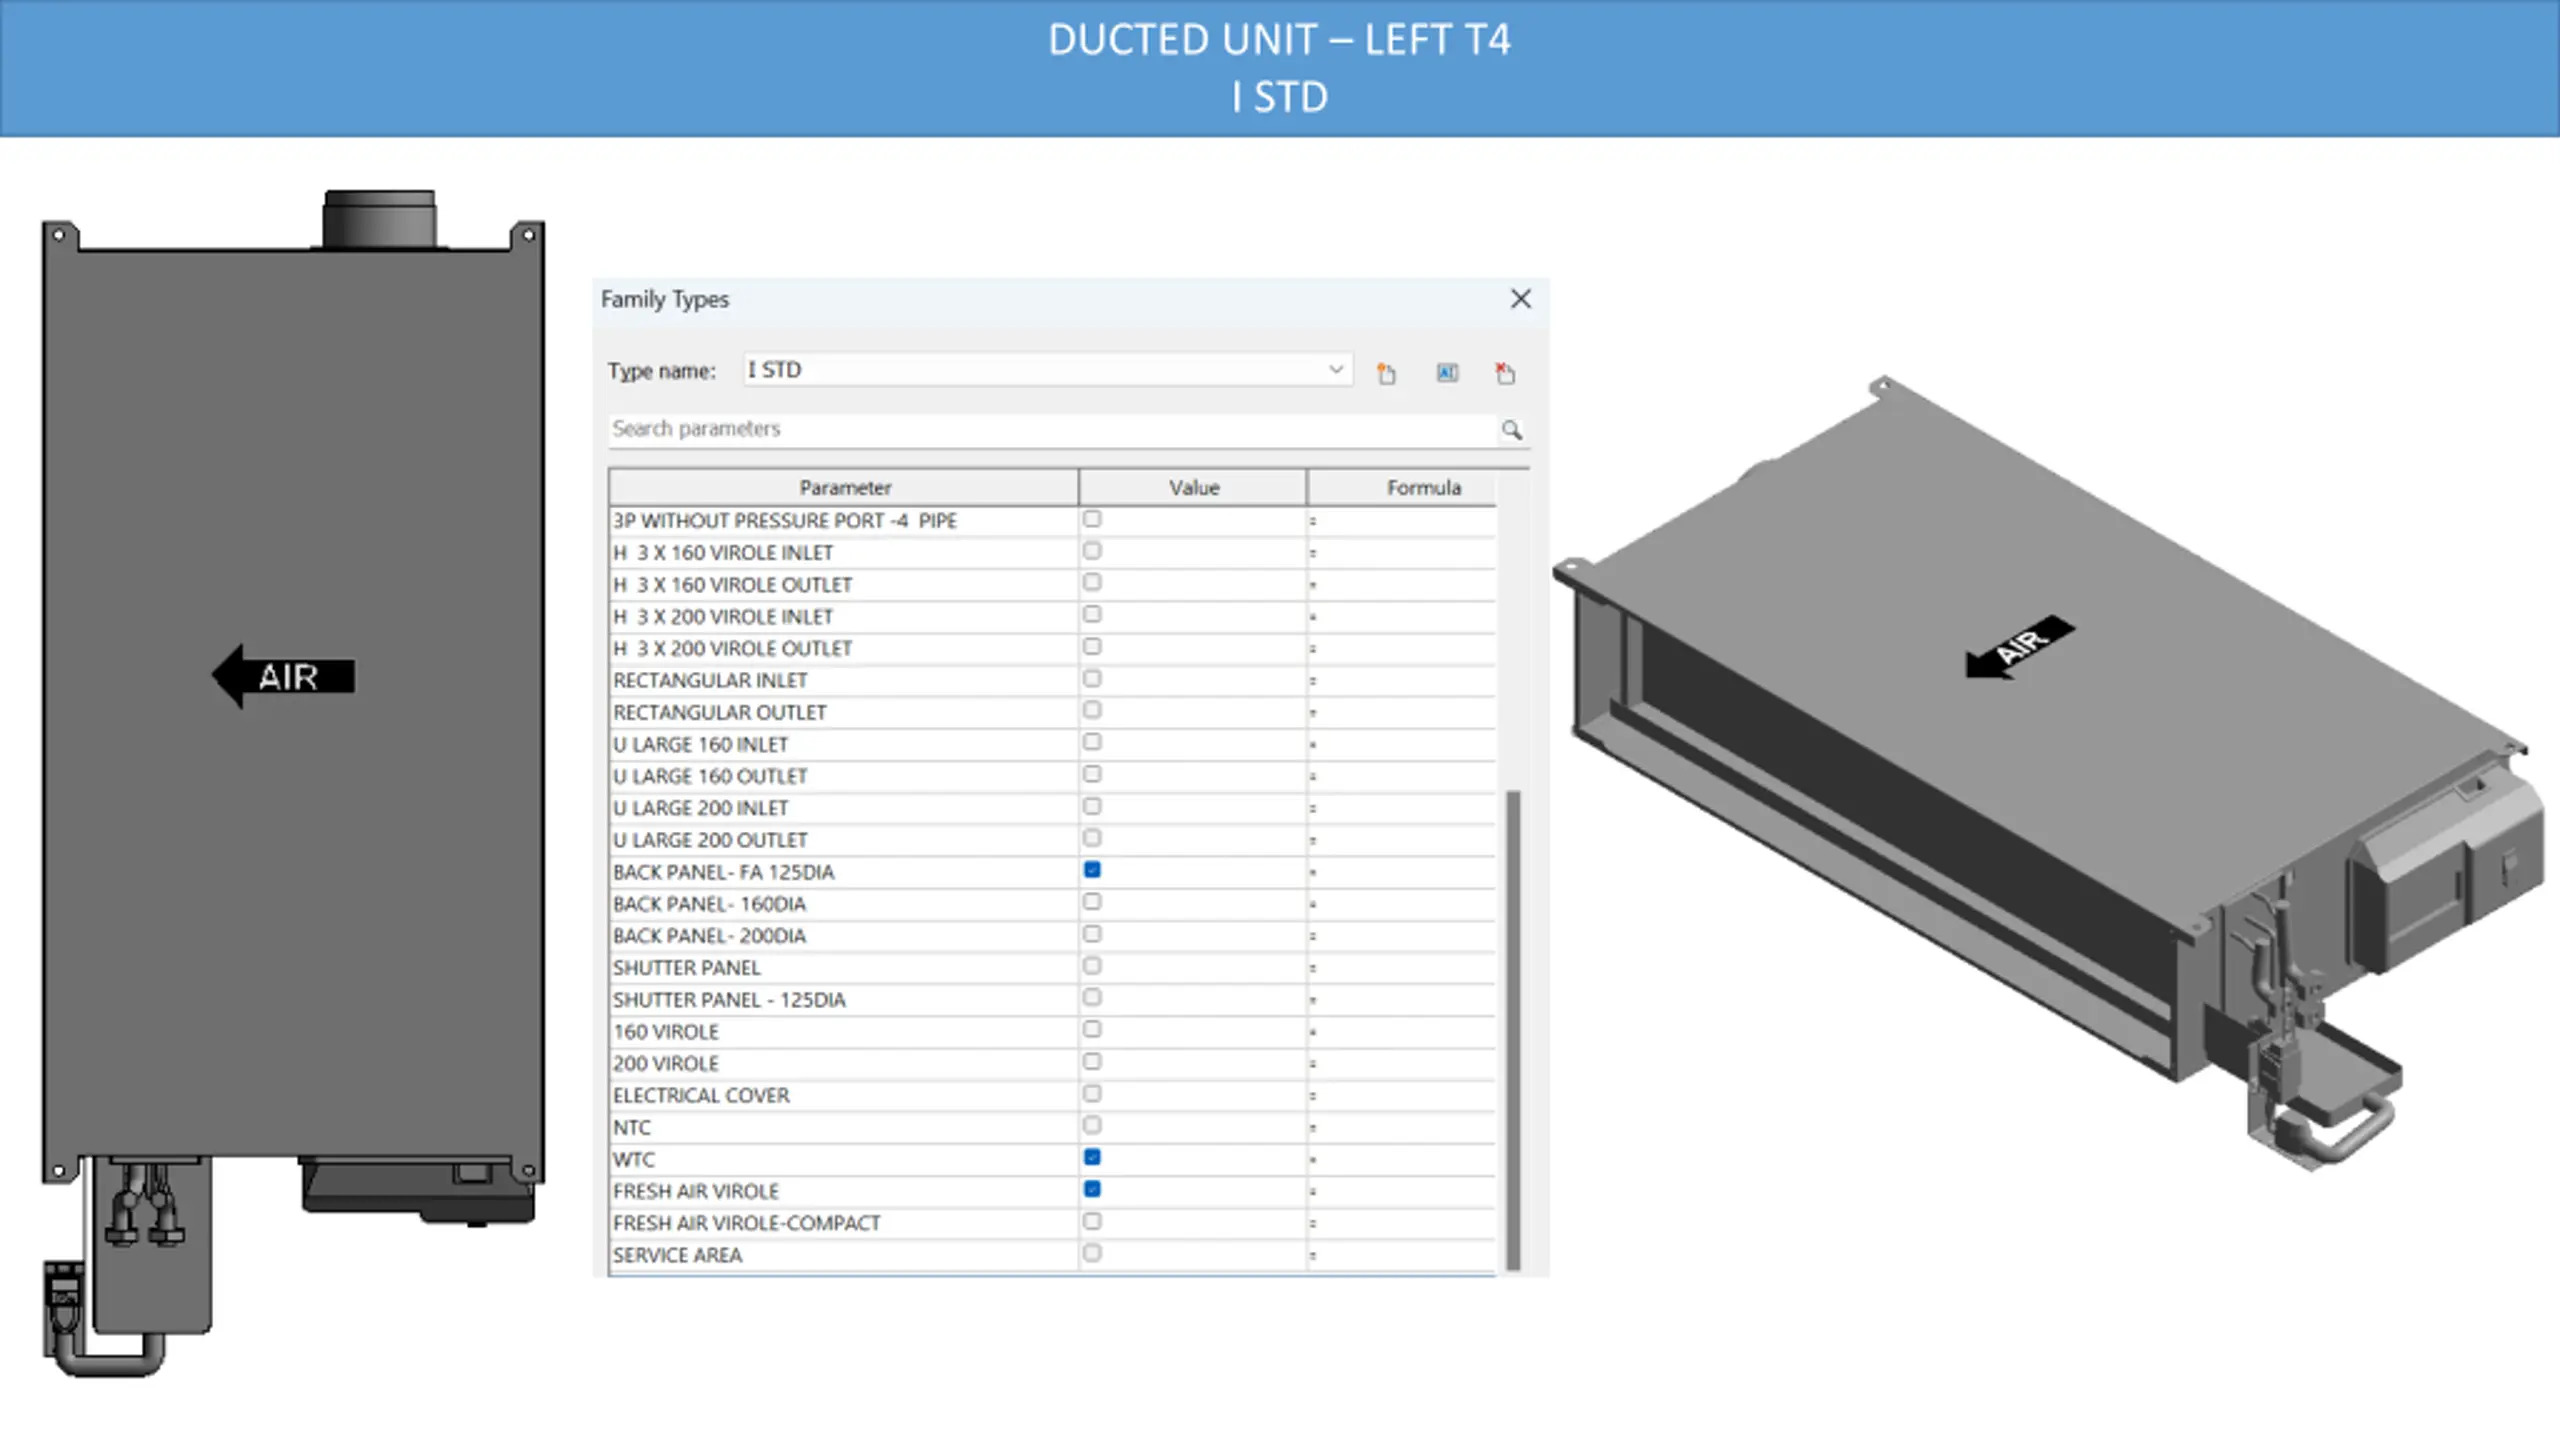The width and height of the screenshot is (2560, 1440).
Task: Open the Type name dropdown
Action: coord(1335,370)
